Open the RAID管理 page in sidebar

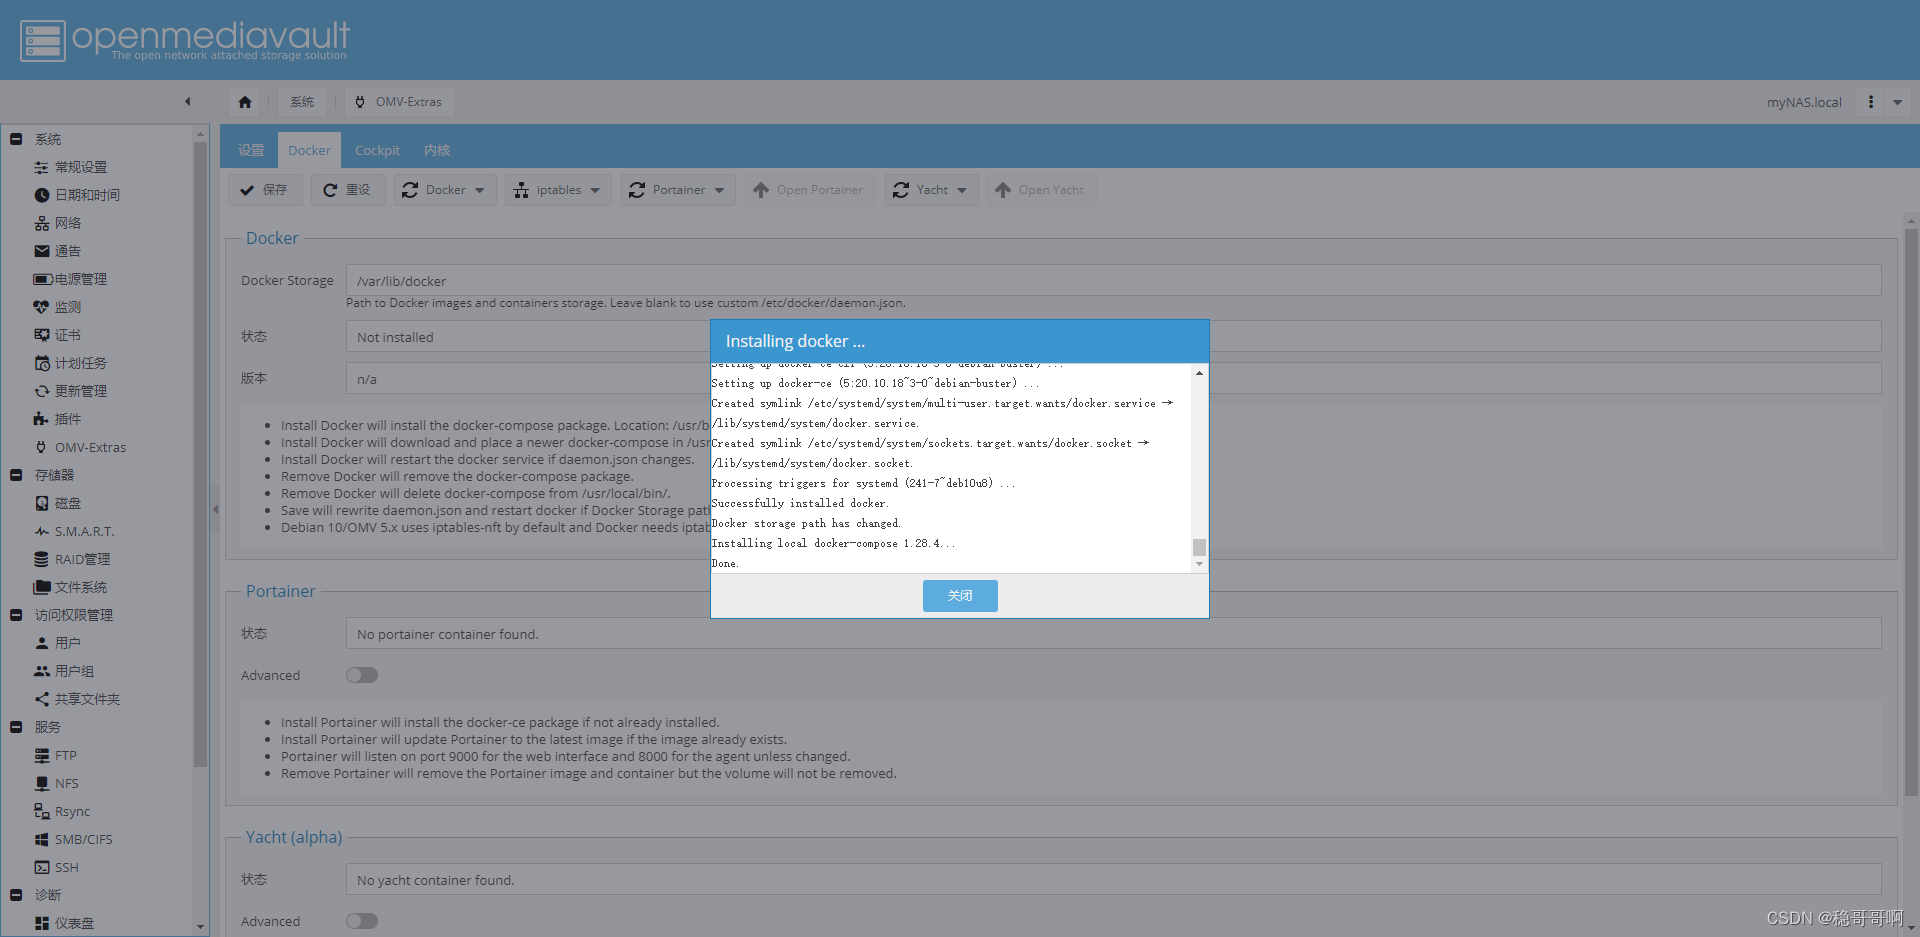click(82, 559)
